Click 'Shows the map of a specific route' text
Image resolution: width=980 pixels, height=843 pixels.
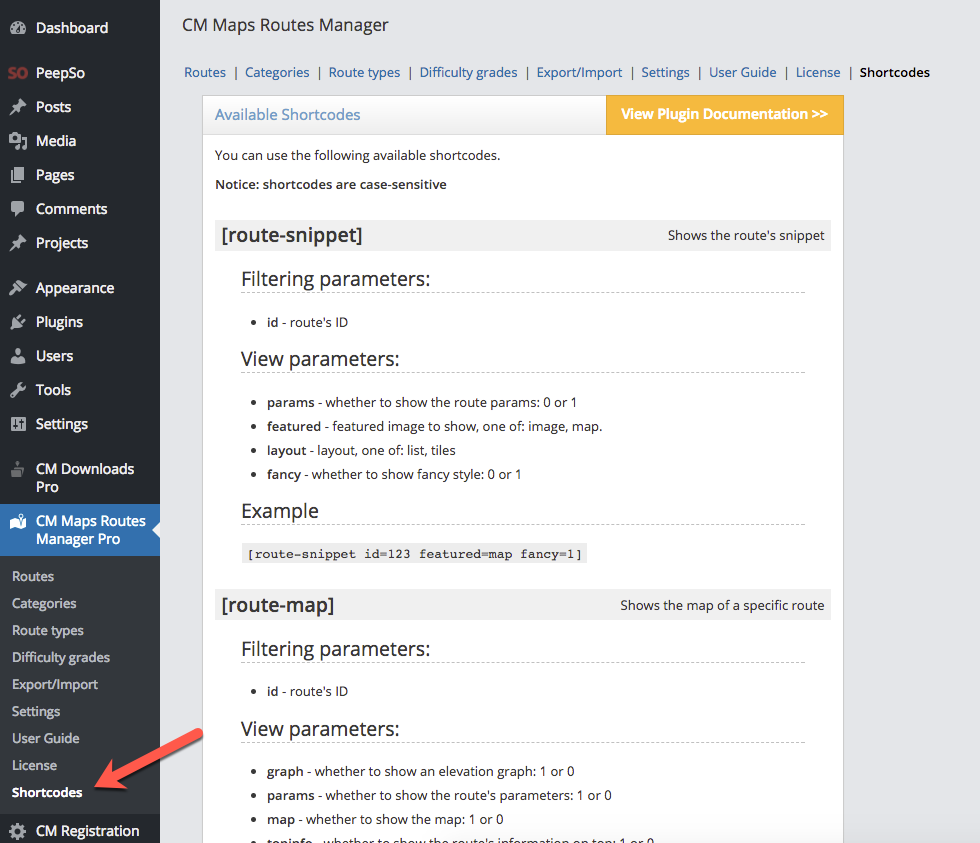722,606
